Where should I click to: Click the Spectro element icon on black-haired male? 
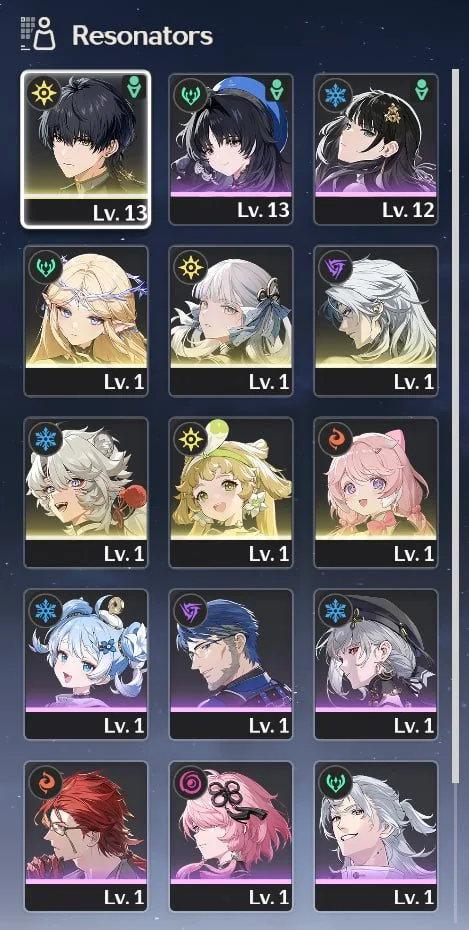click(x=44, y=93)
